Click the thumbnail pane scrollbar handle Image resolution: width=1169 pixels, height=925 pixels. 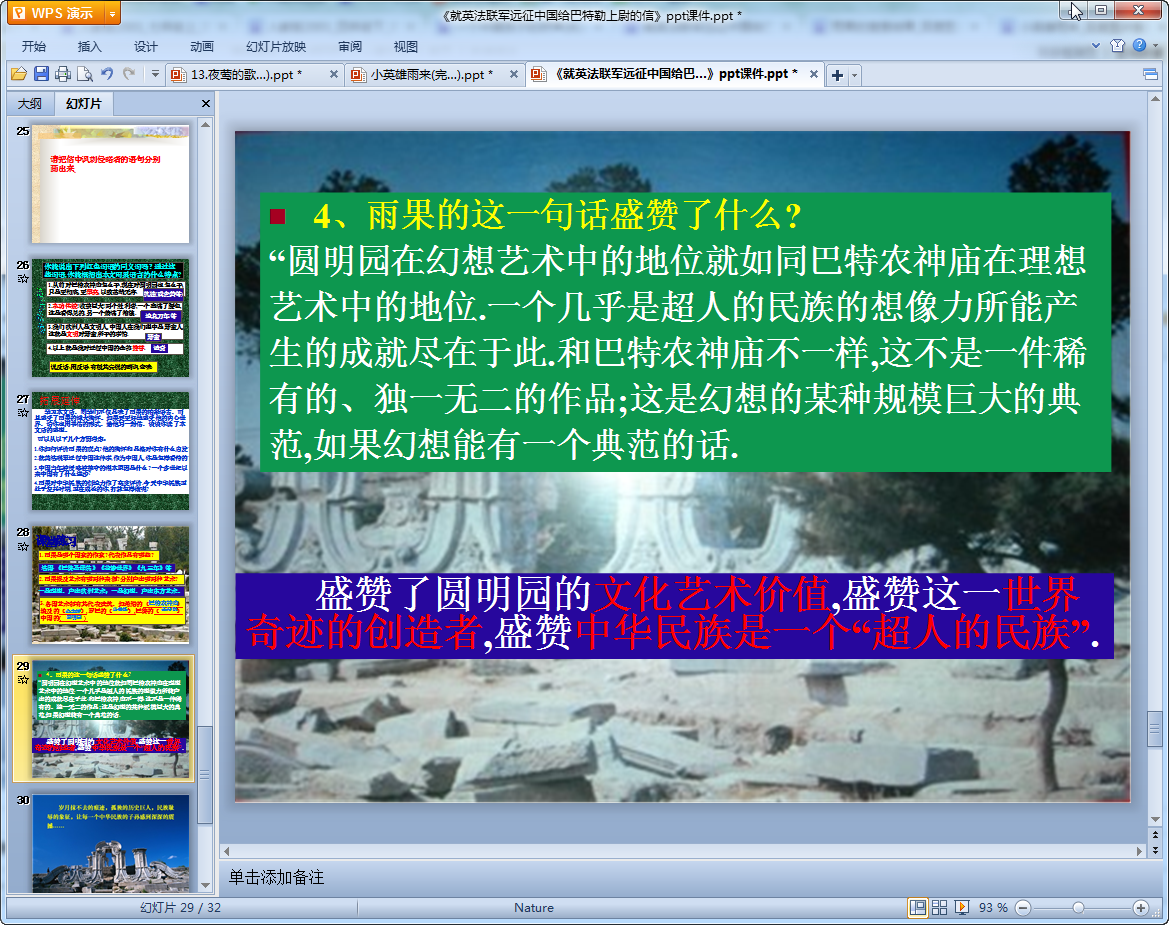pos(205,774)
